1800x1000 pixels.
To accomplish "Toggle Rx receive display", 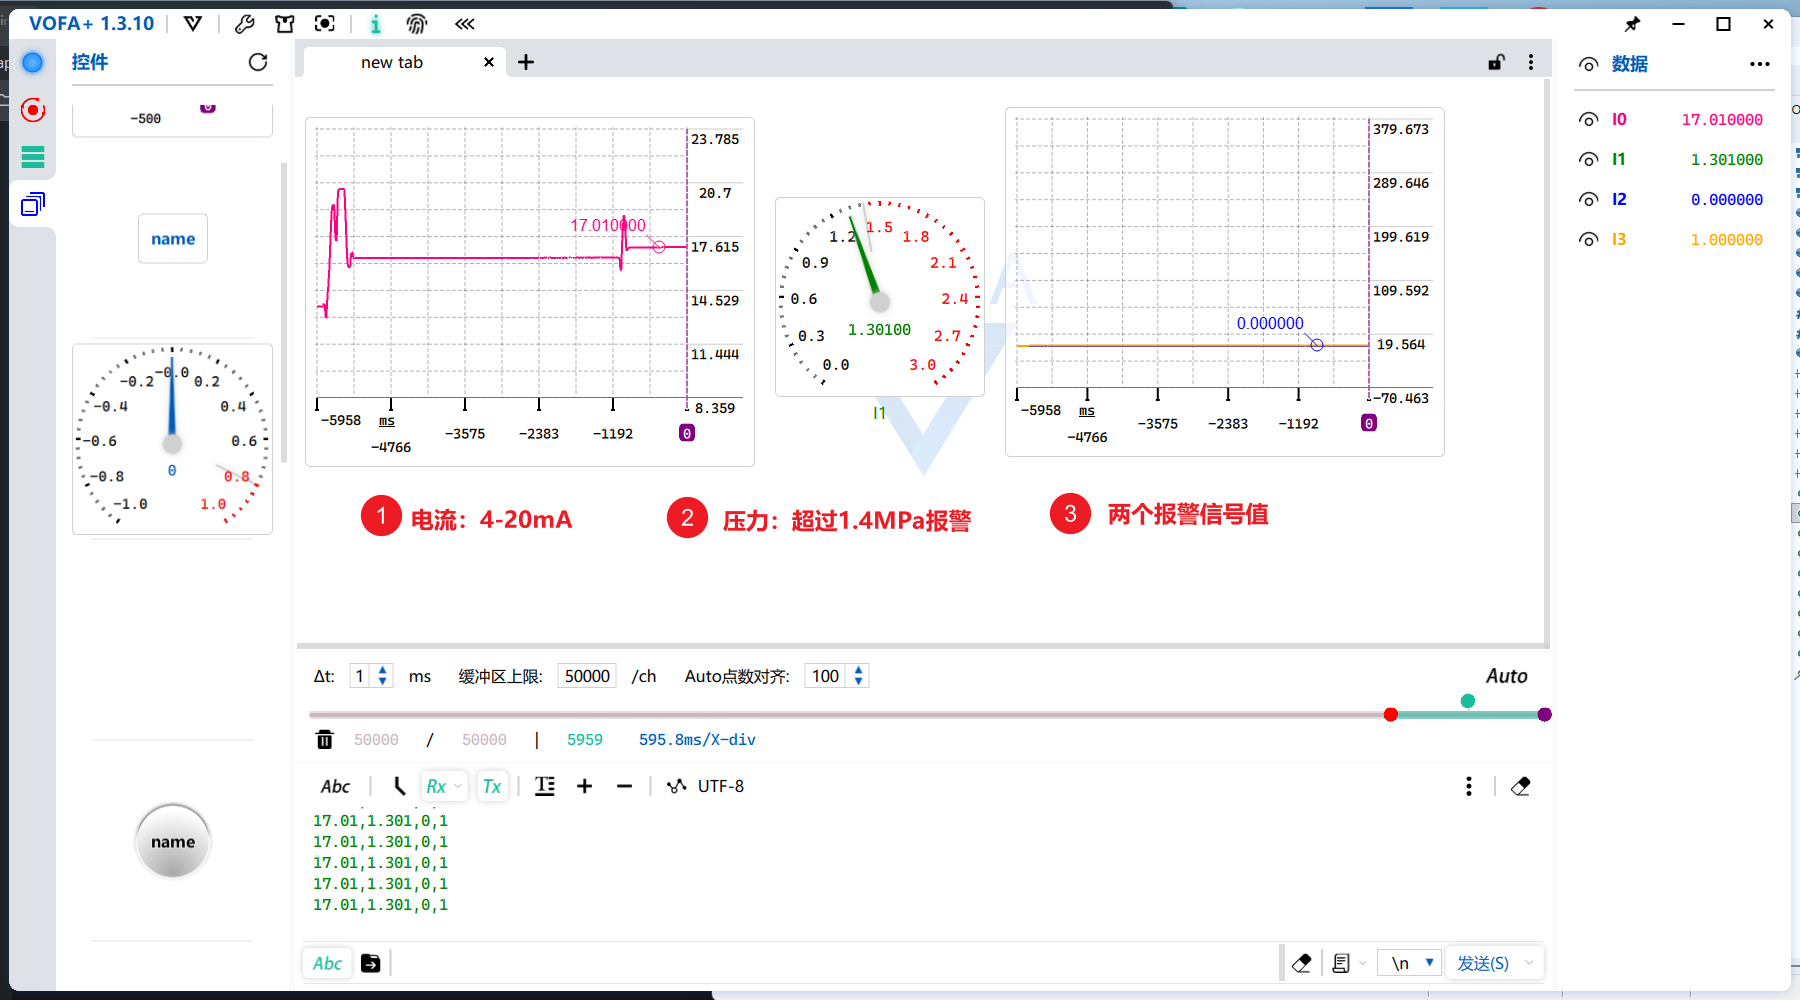I will click(x=437, y=787).
